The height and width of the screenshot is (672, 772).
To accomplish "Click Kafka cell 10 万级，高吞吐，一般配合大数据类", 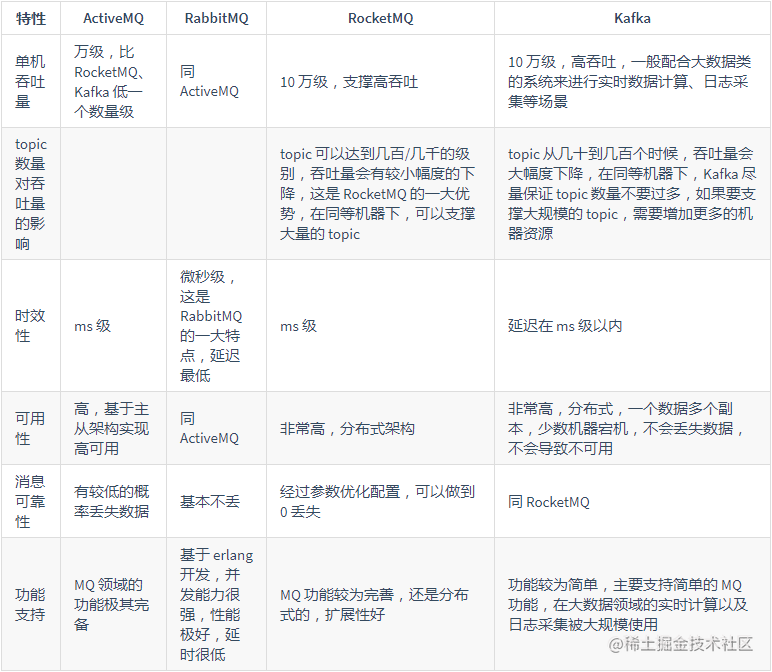I will click(x=632, y=81).
